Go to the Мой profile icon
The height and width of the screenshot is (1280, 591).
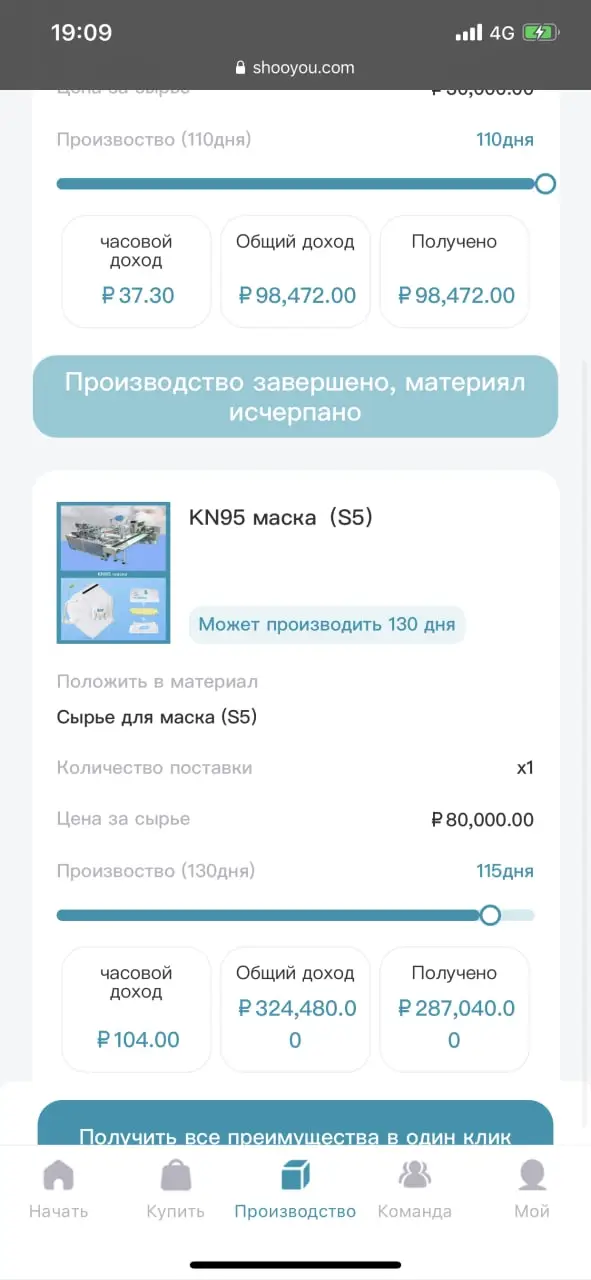point(532,1175)
